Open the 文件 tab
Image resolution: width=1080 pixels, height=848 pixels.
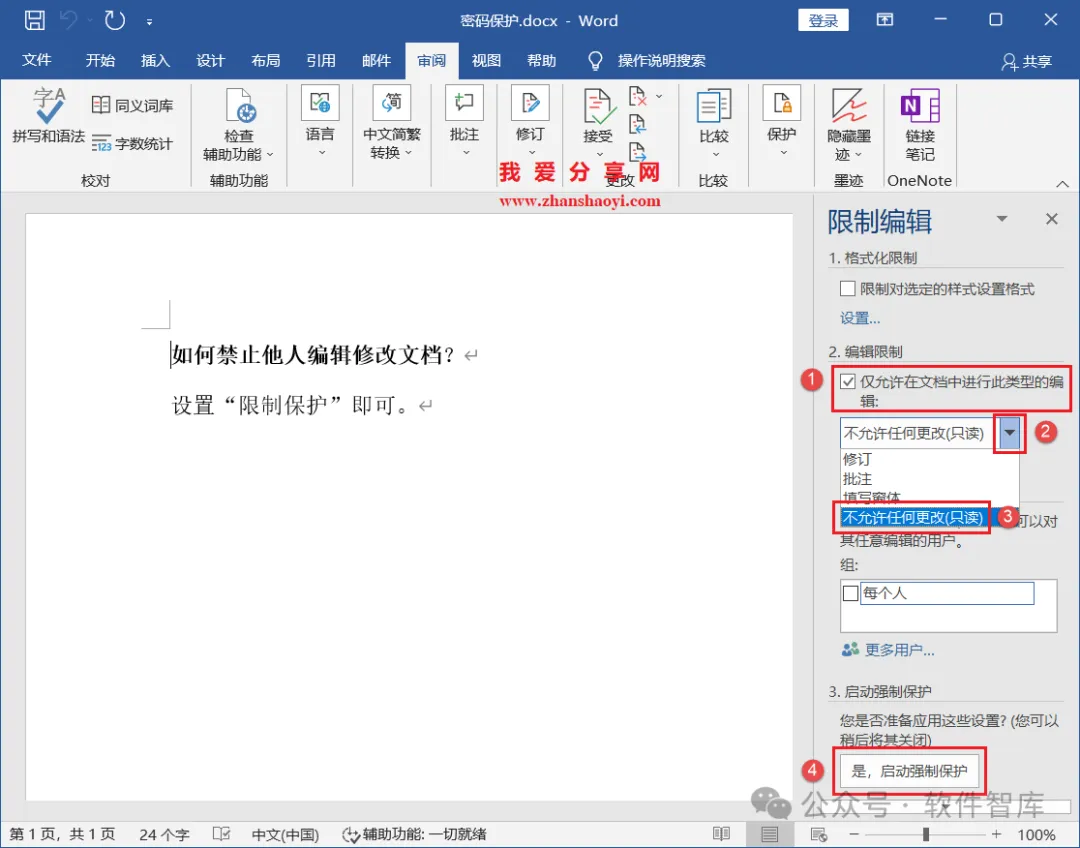[37, 60]
